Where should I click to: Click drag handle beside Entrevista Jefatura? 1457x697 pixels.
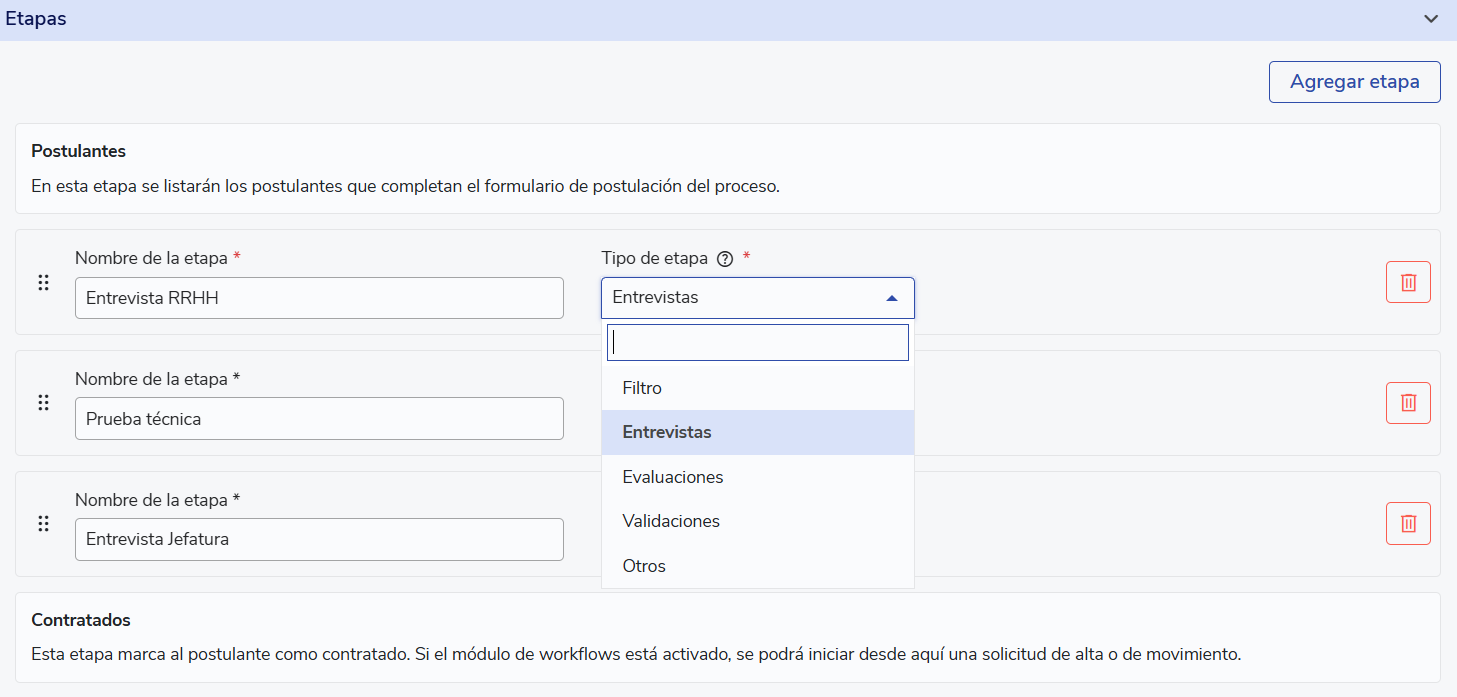point(43,523)
